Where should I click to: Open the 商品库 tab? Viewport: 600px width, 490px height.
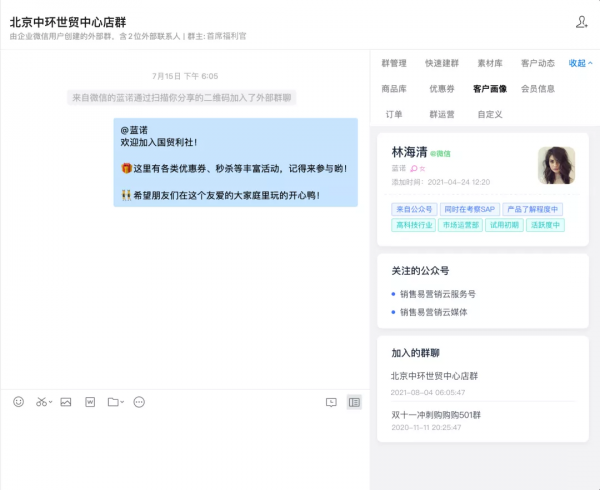(394, 89)
